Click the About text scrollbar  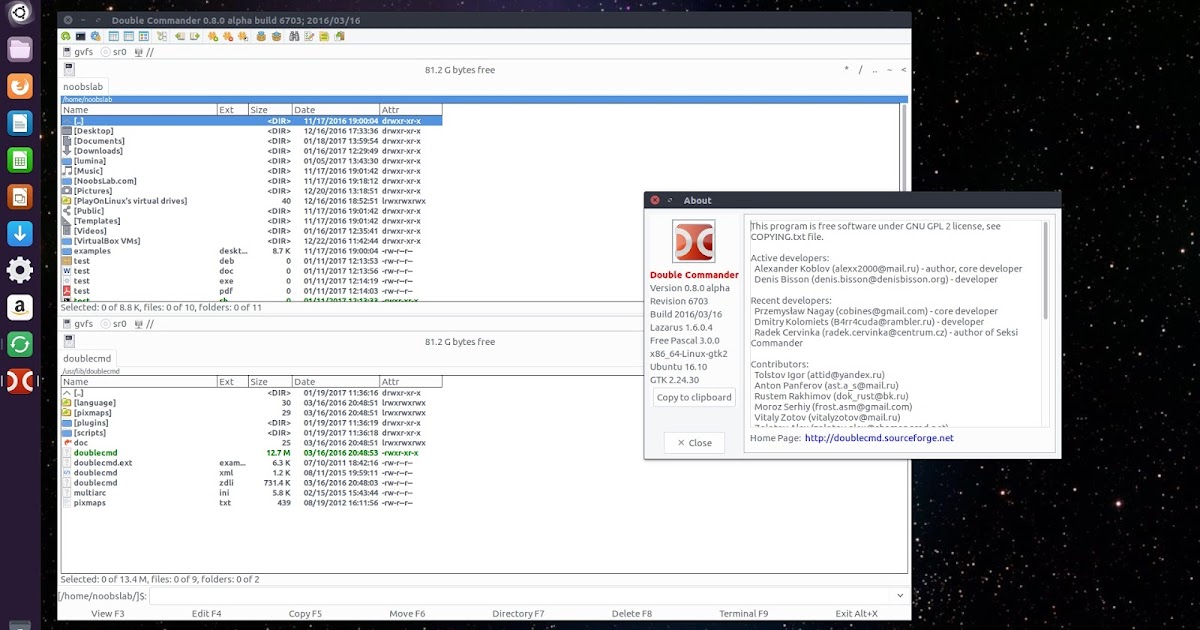coord(1046,270)
